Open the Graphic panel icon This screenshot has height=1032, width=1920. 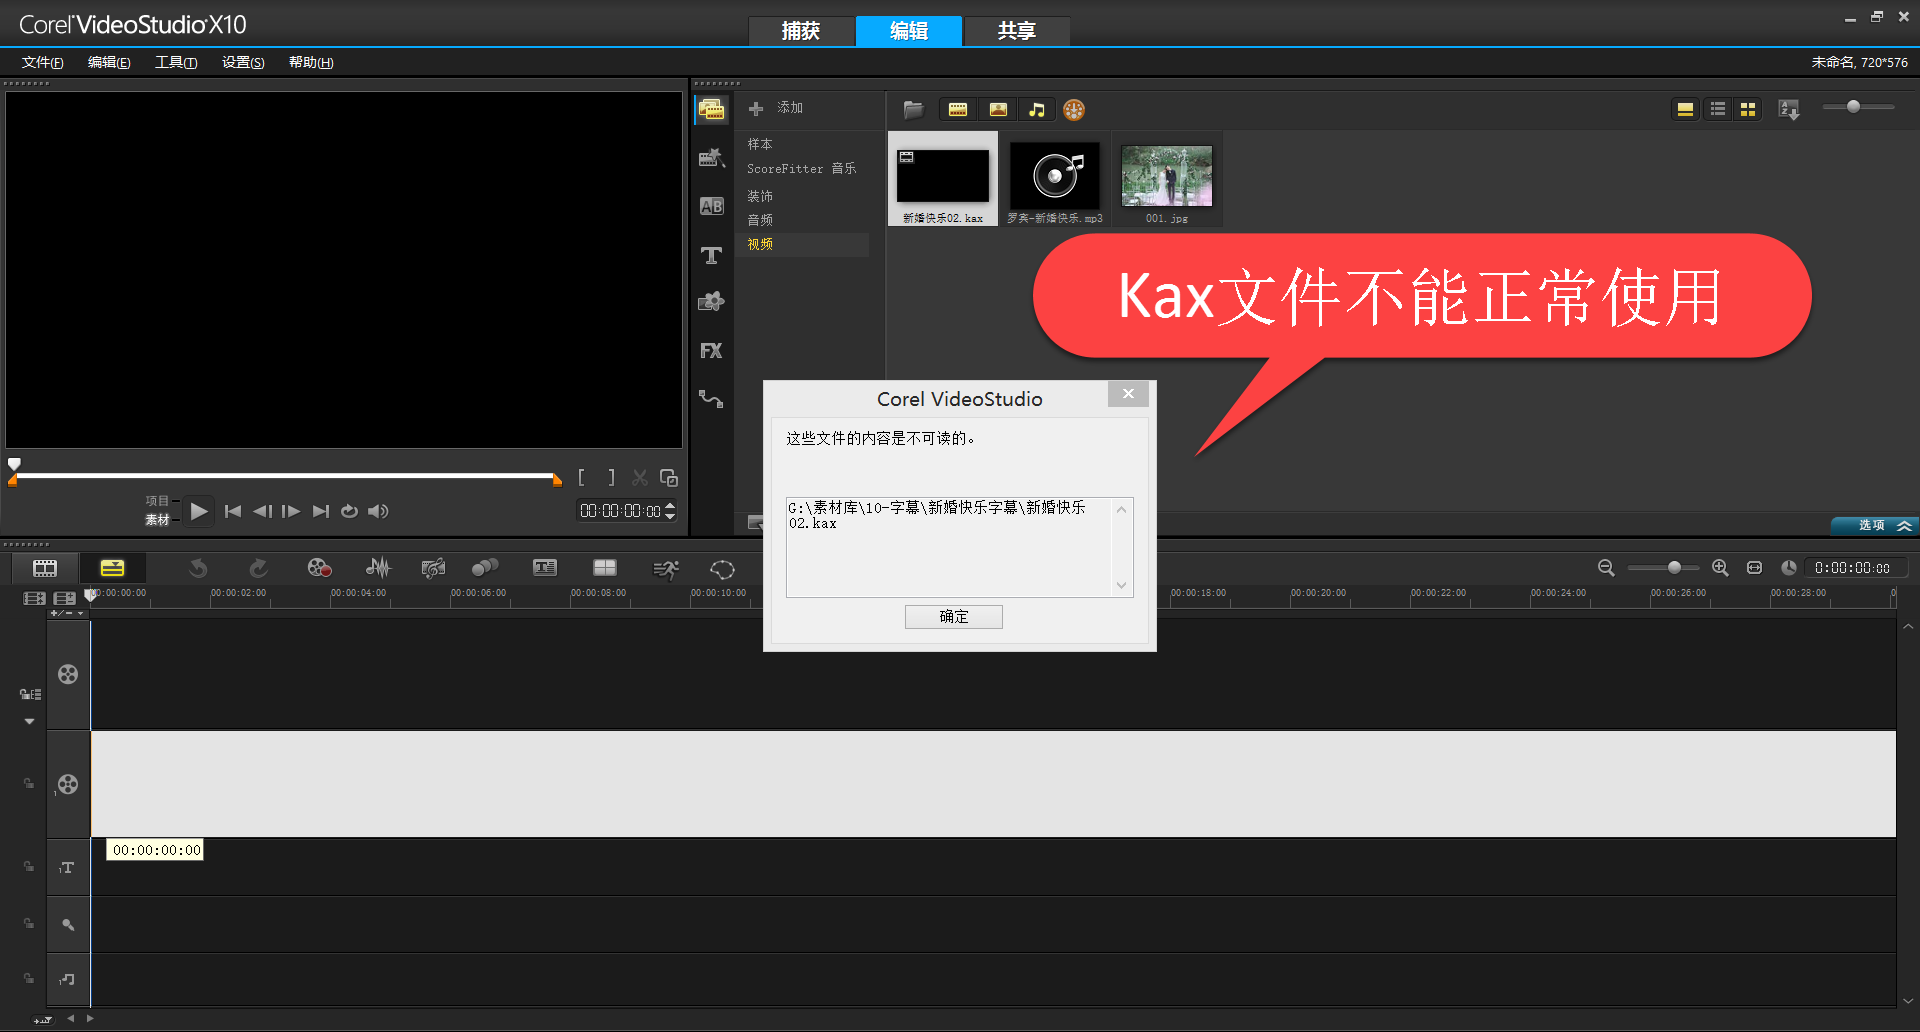point(712,301)
